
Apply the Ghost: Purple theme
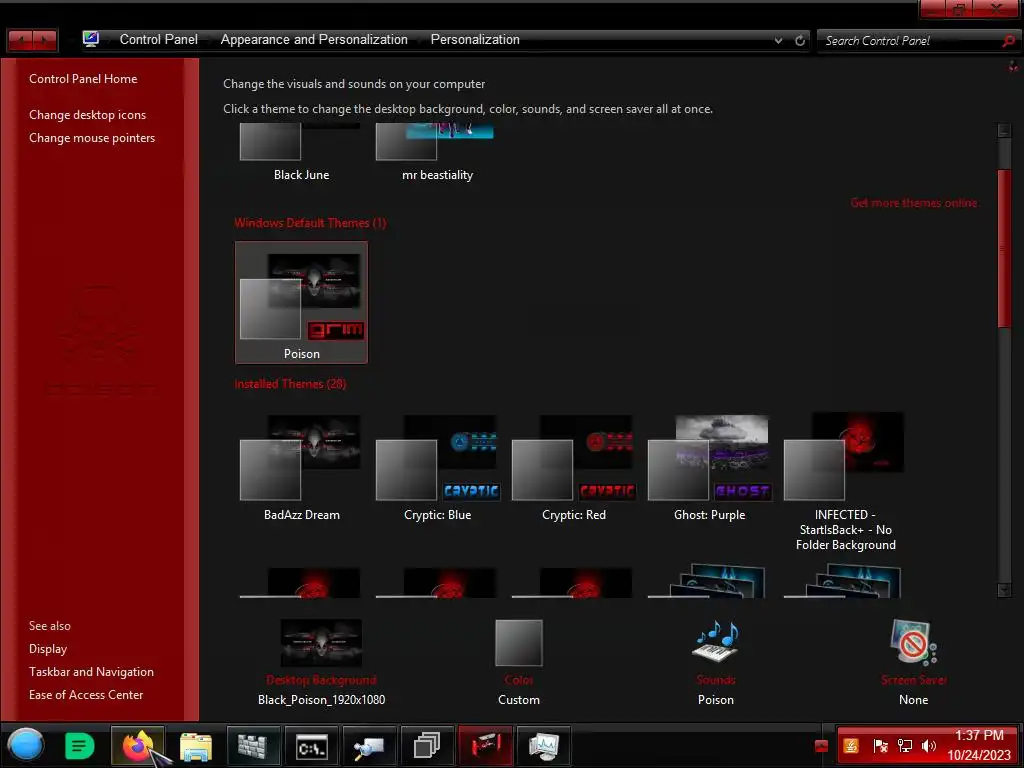709,468
